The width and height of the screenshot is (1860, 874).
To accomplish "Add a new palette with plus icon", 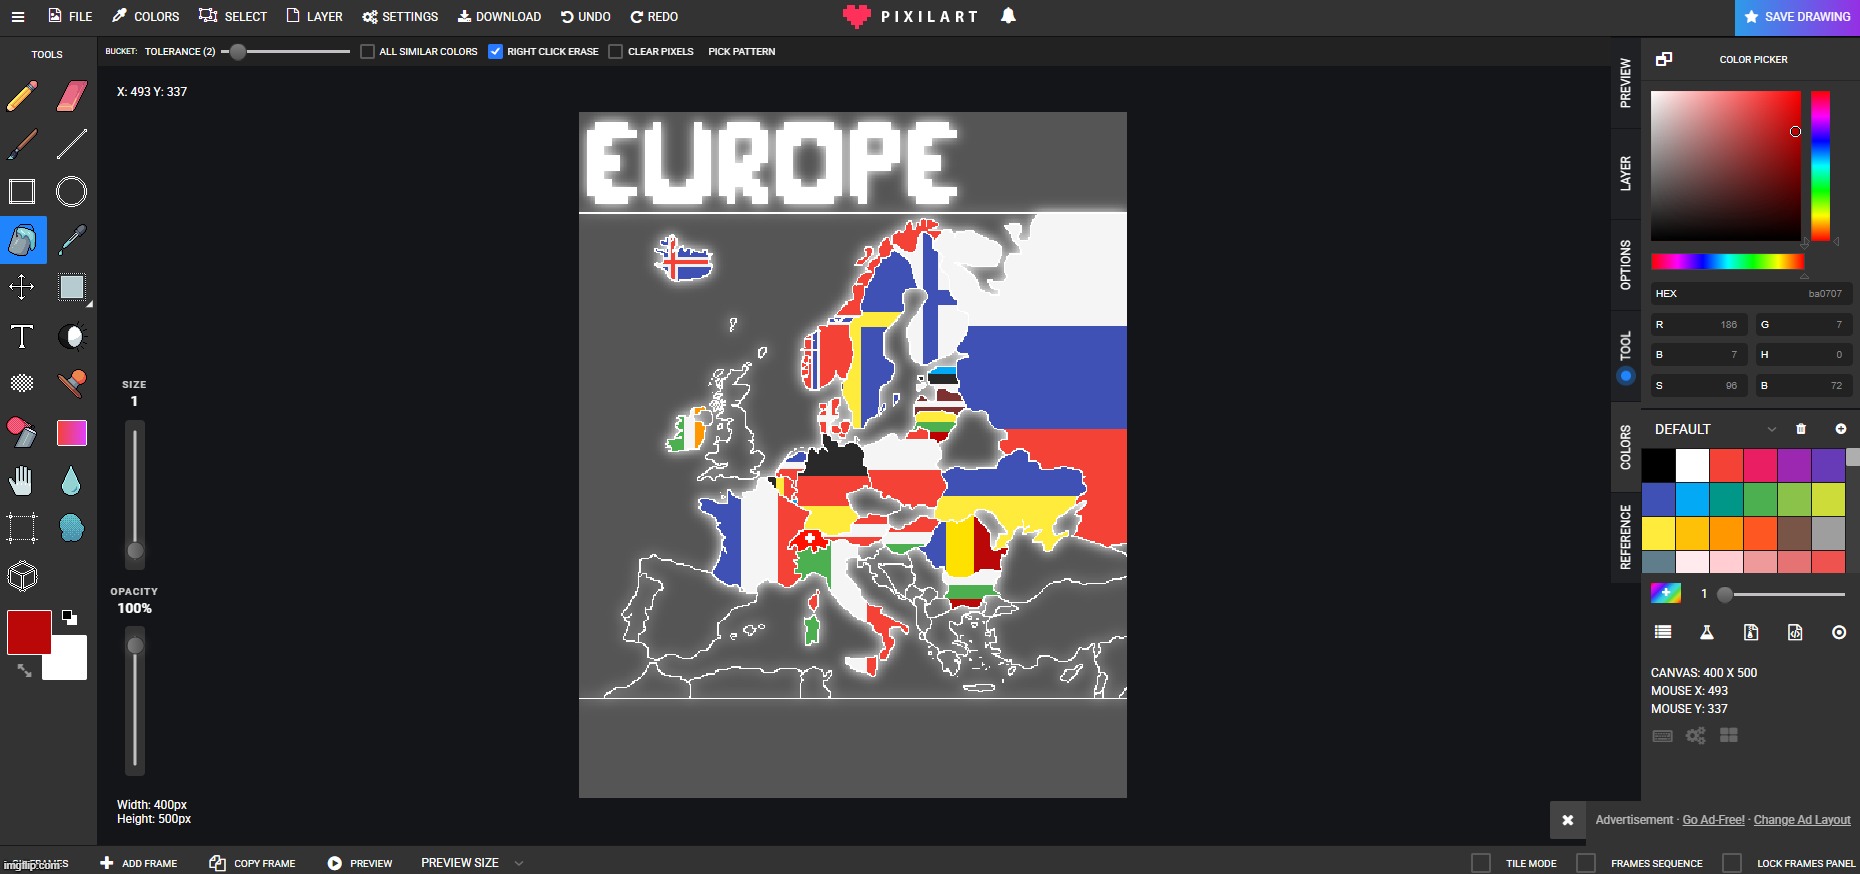I will [x=1840, y=429].
